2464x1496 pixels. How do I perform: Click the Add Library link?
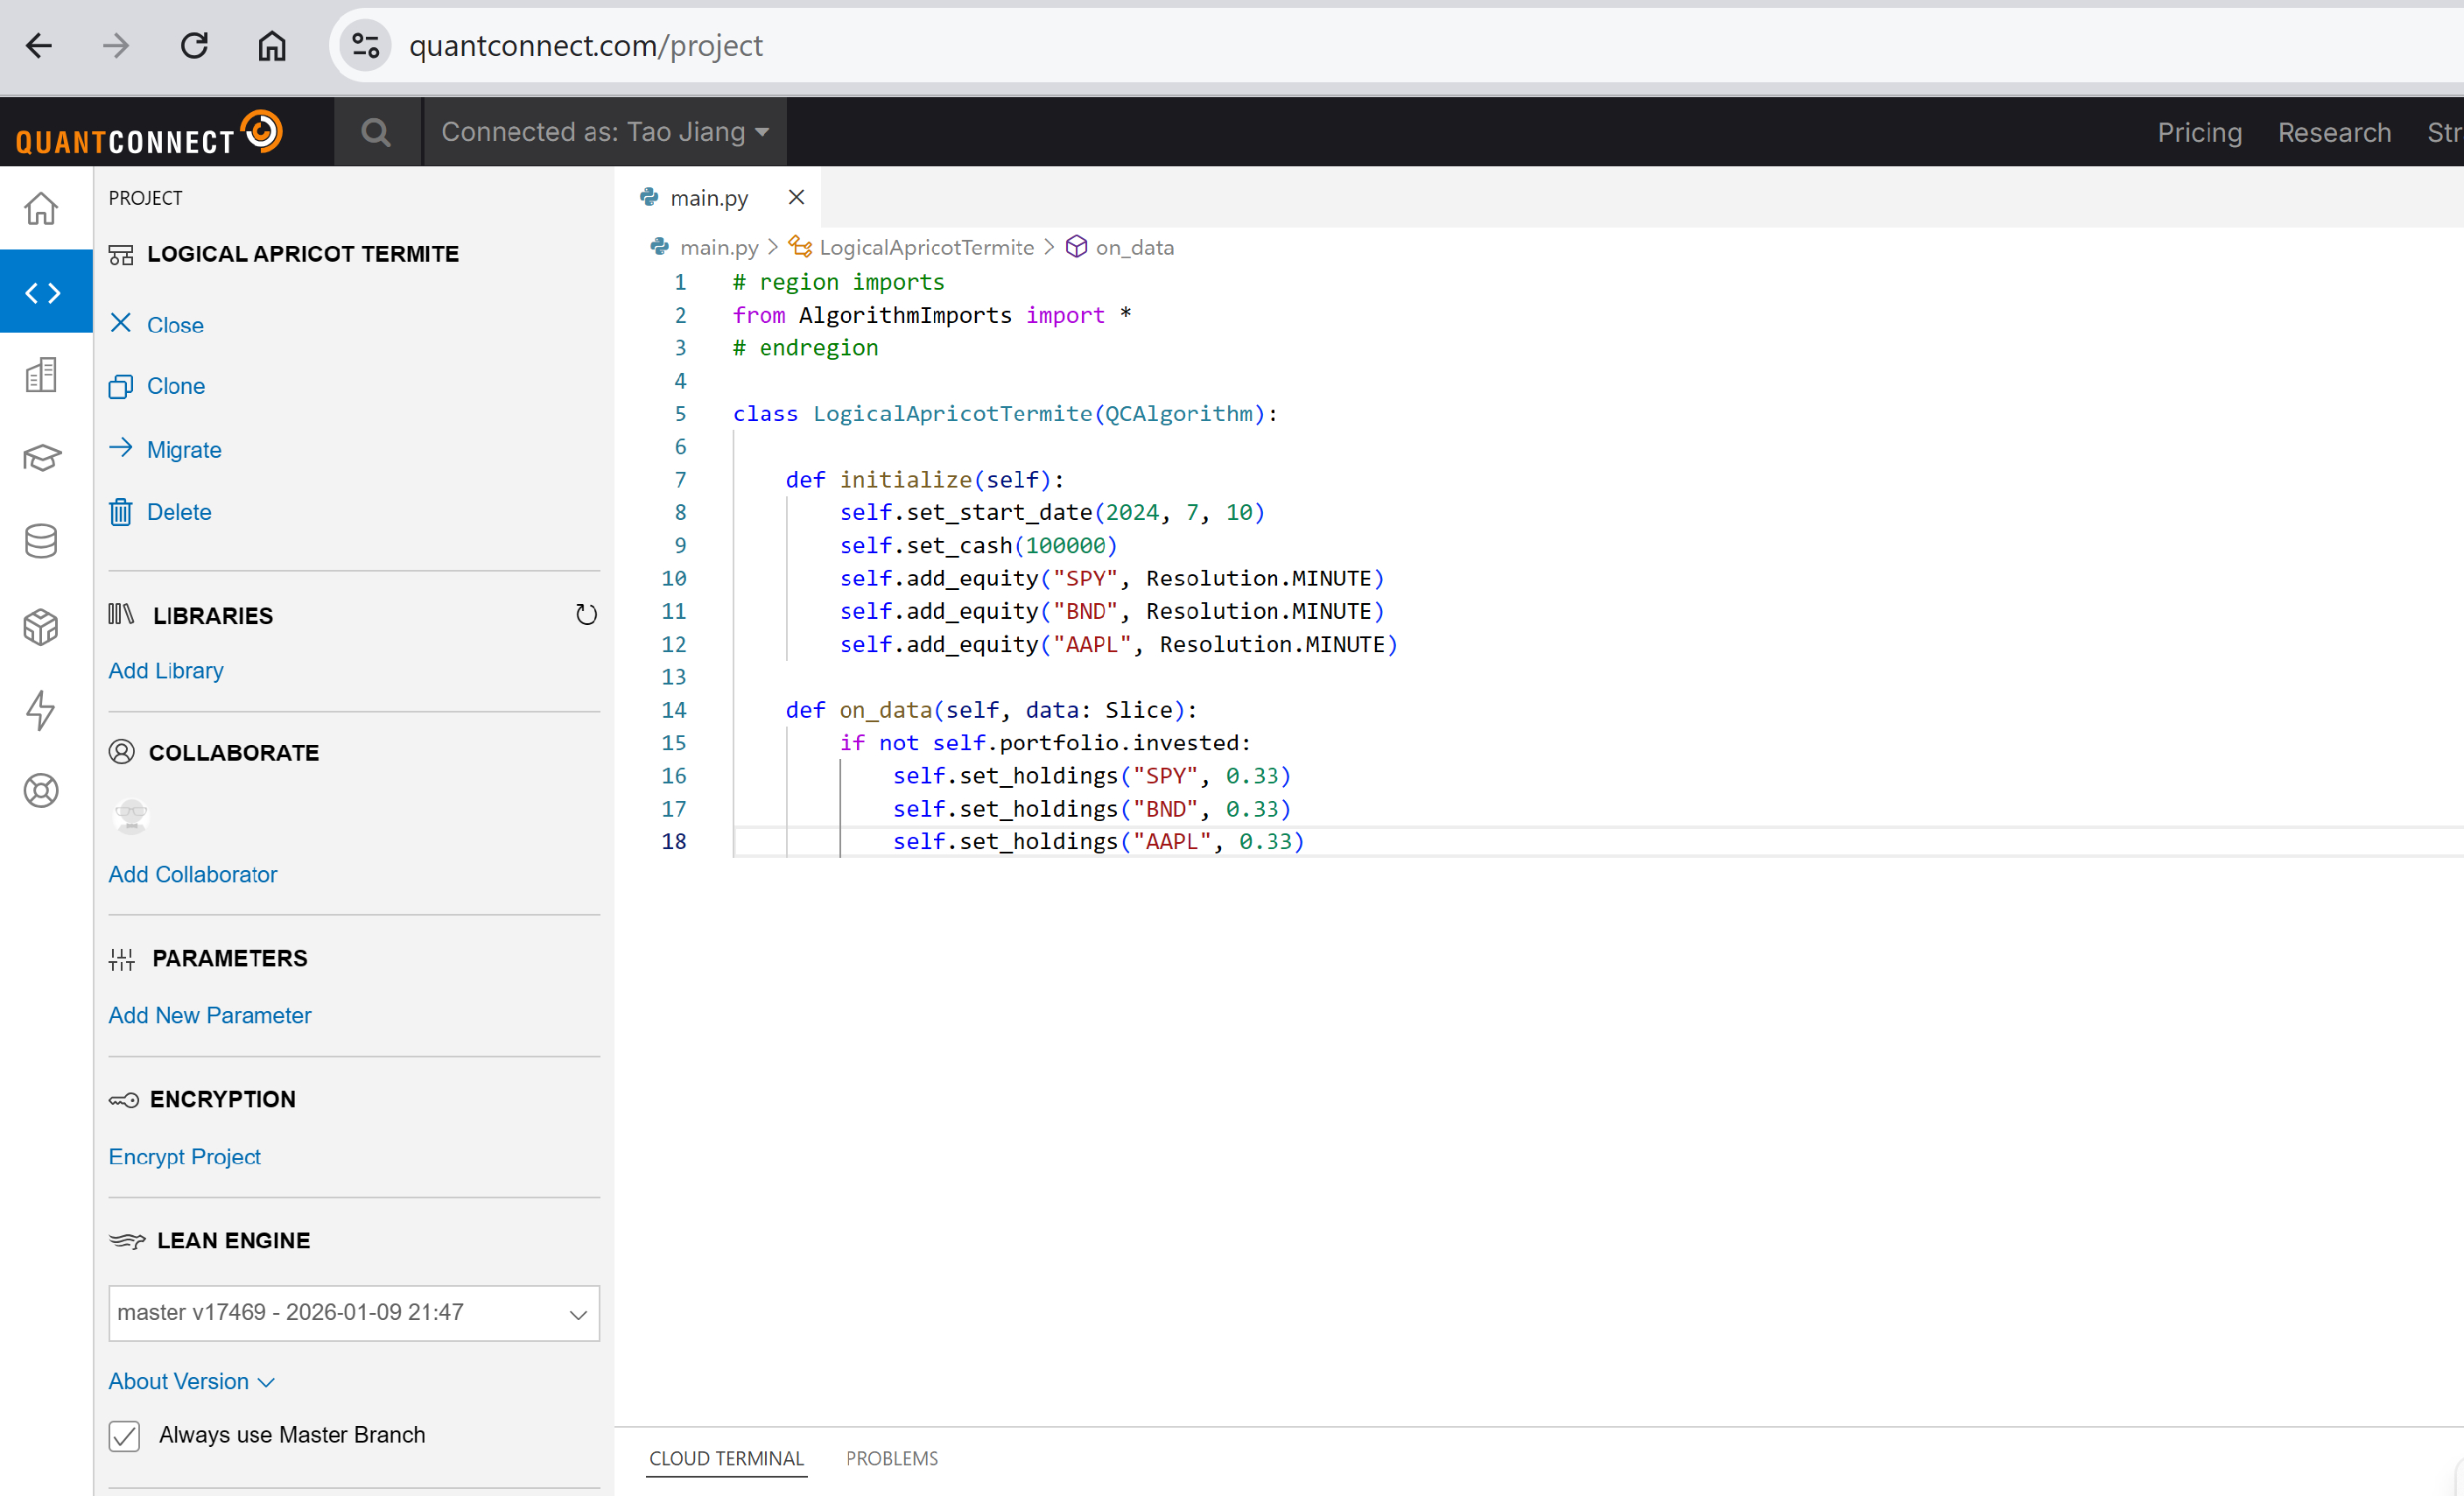[x=166, y=670]
